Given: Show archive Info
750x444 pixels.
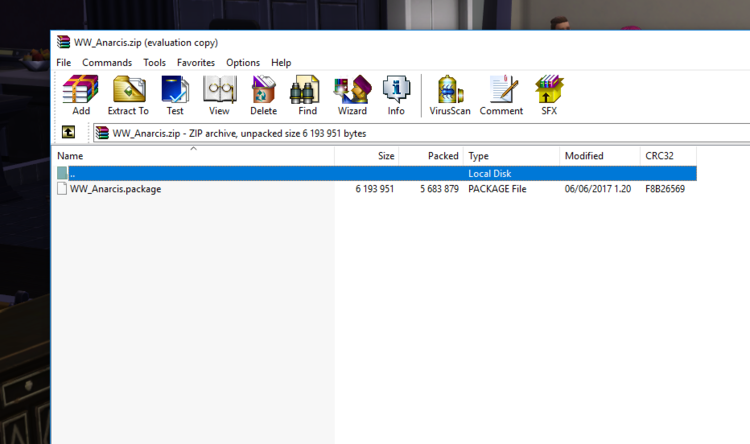Looking at the screenshot, I should tap(396, 95).
